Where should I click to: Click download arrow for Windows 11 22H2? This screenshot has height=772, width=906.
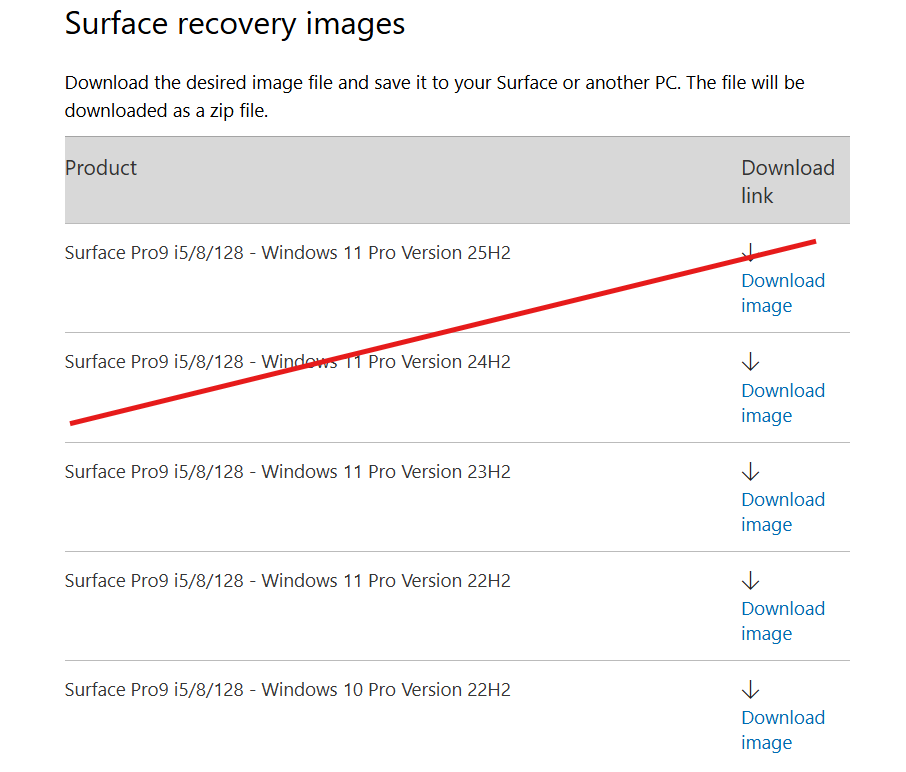point(750,580)
